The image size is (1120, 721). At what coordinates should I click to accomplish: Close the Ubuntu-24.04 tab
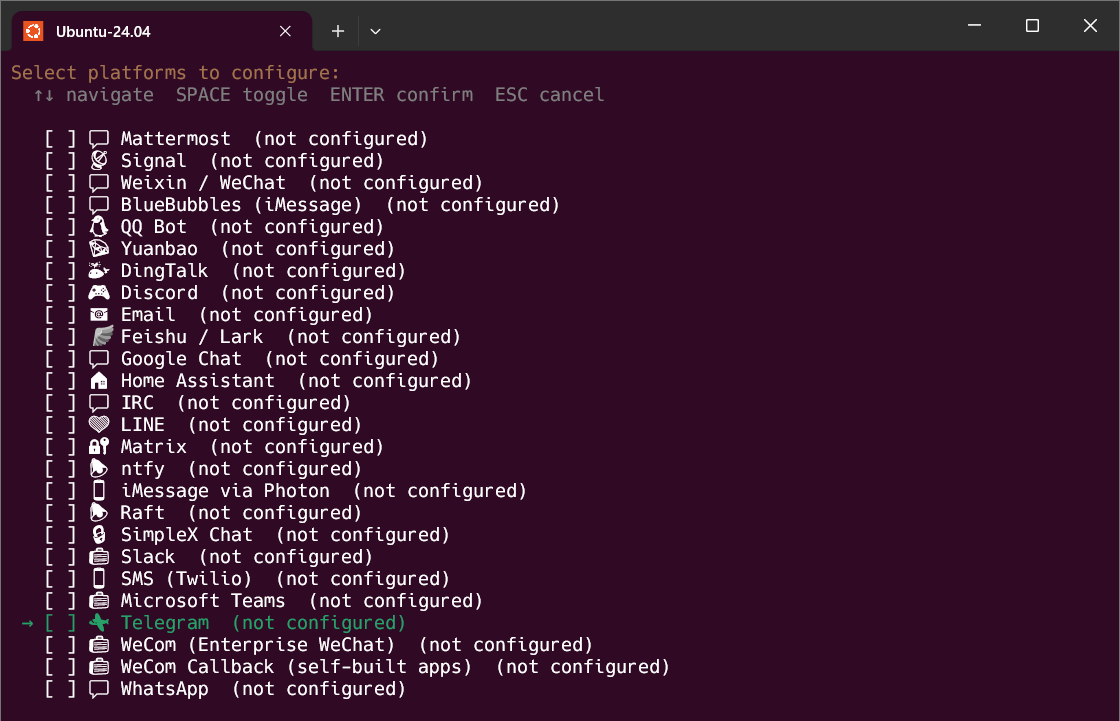pyautogui.click(x=285, y=31)
